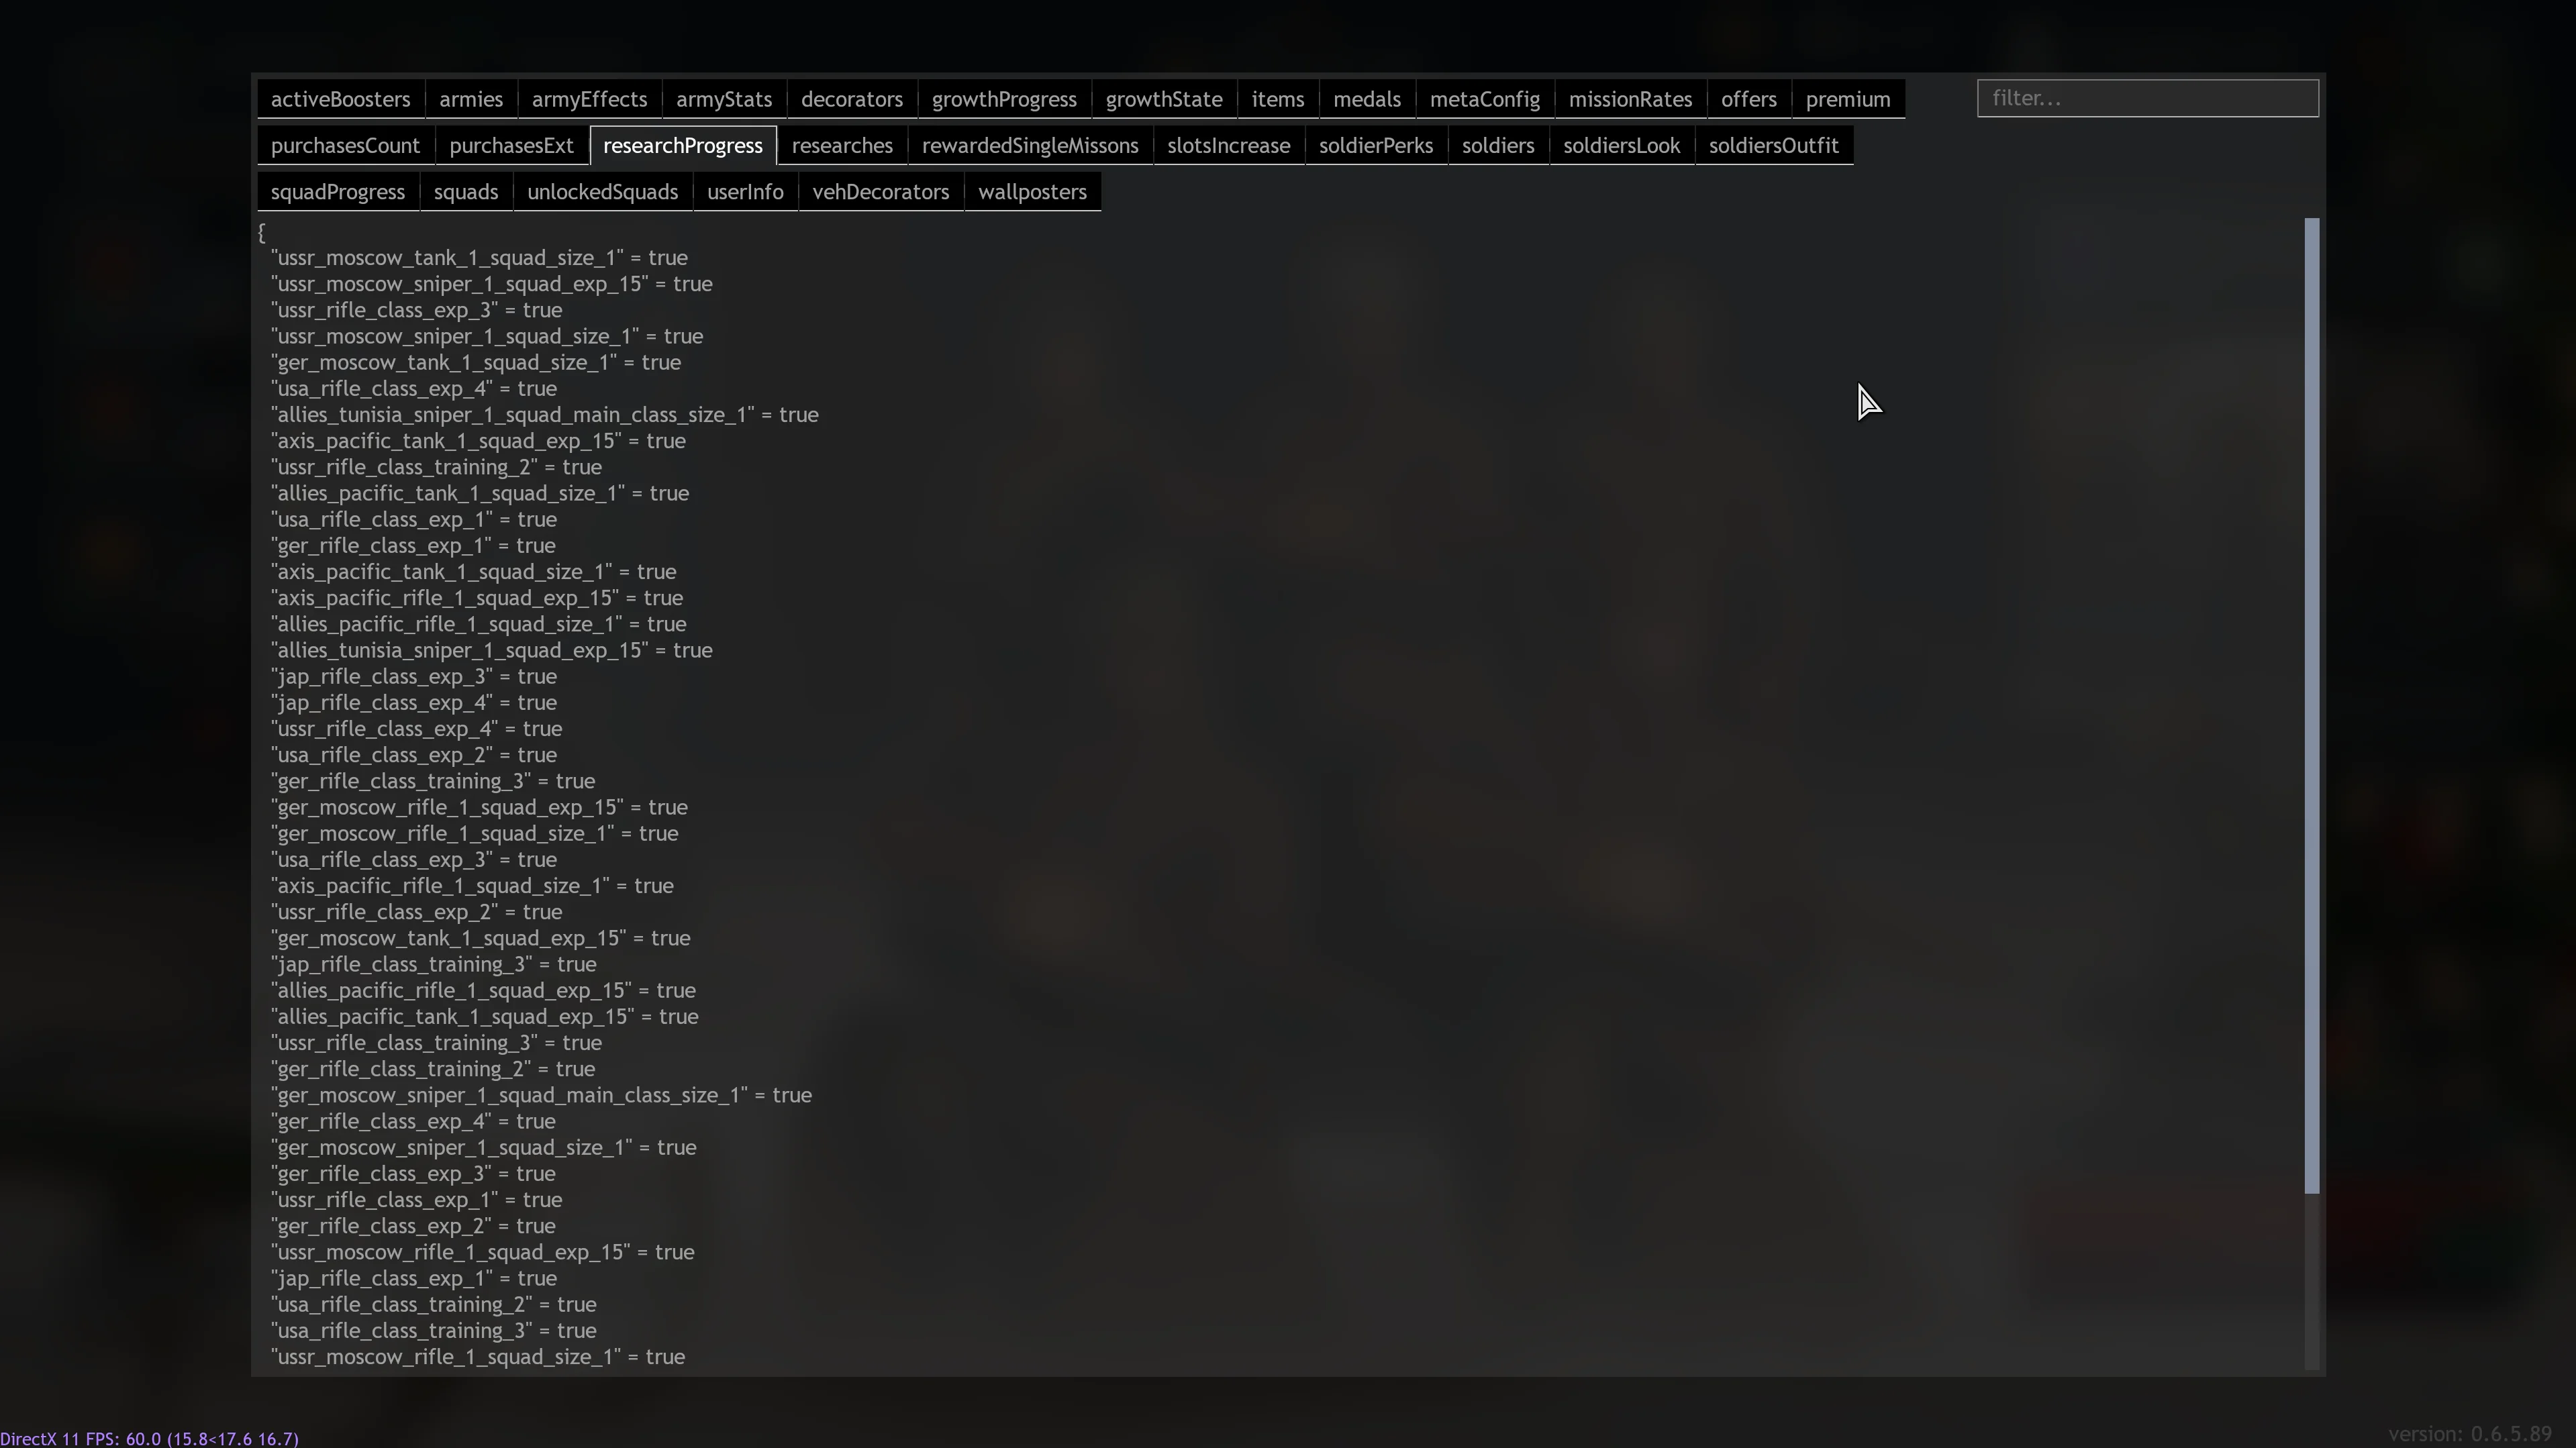
Task: Select the purchasesCount tab
Action: [x=345, y=146]
